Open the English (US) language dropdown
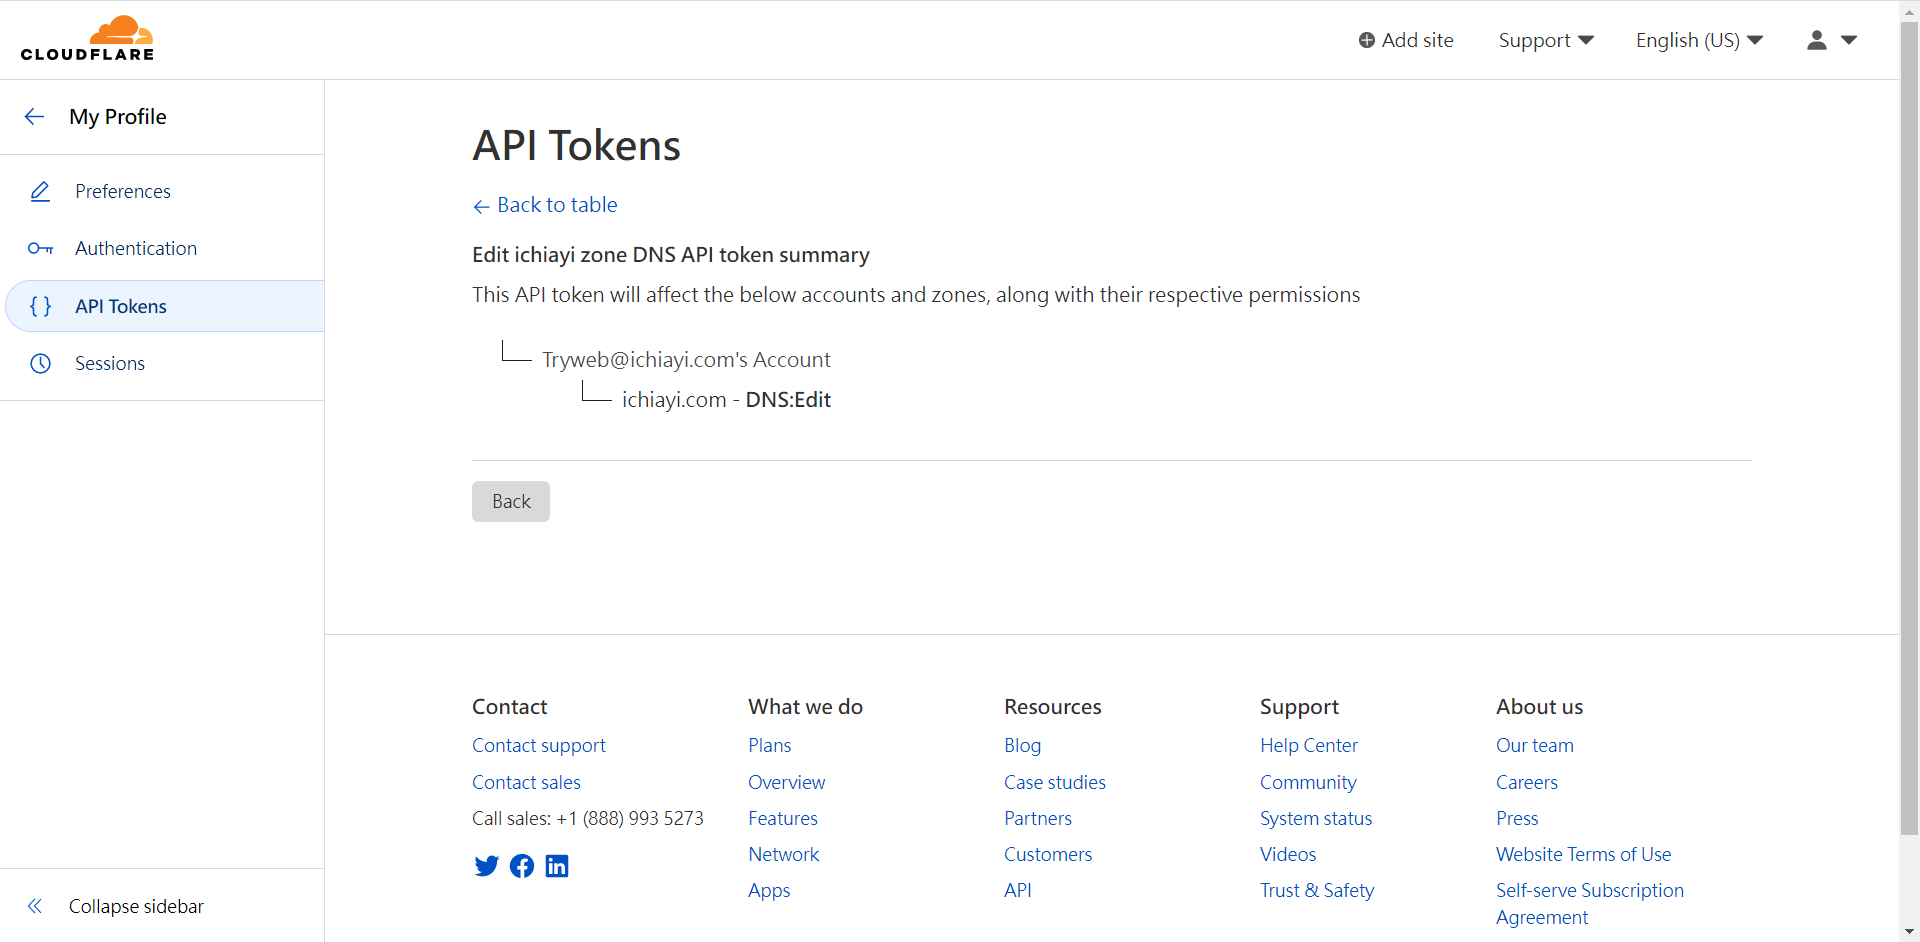This screenshot has width=1920, height=942. pos(1699,40)
